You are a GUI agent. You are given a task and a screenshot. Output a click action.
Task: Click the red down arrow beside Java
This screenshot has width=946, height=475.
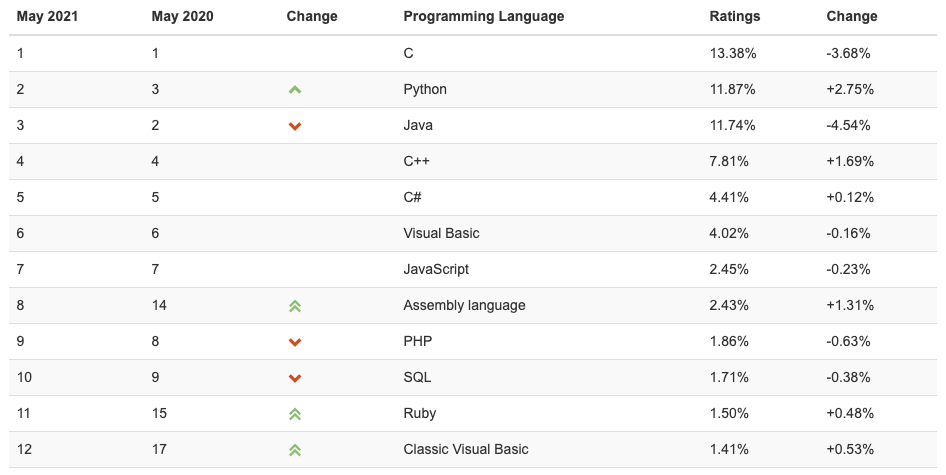point(294,126)
